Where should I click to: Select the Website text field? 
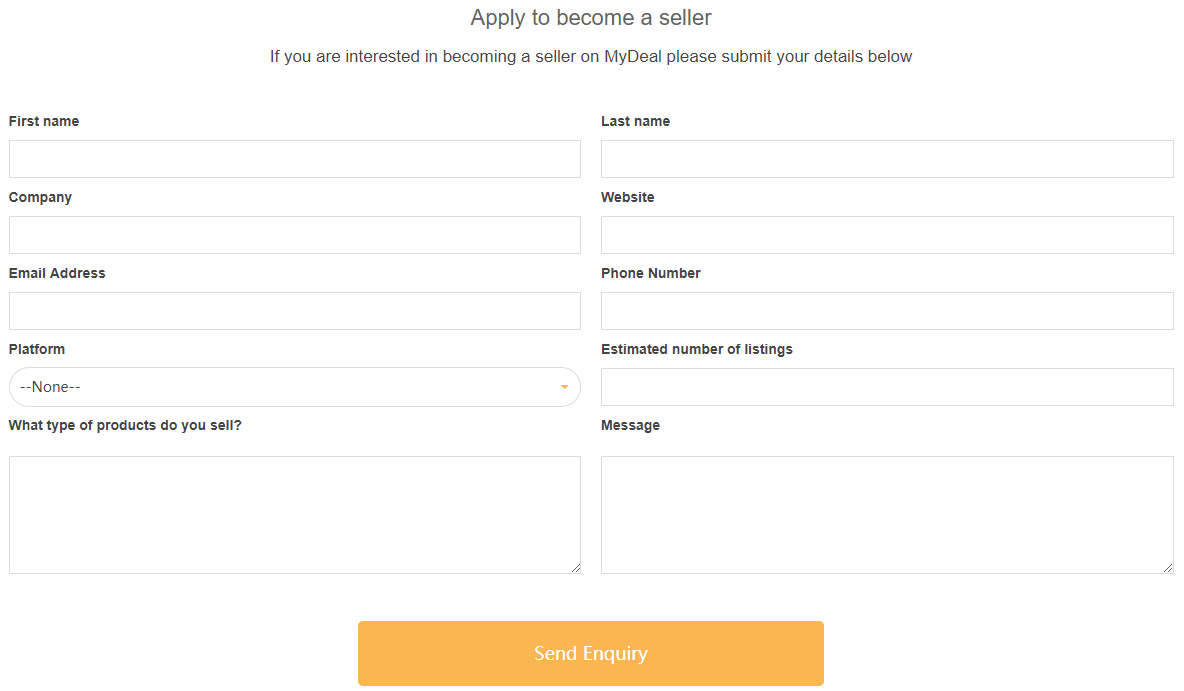pyautogui.click(x=887, y=235)
